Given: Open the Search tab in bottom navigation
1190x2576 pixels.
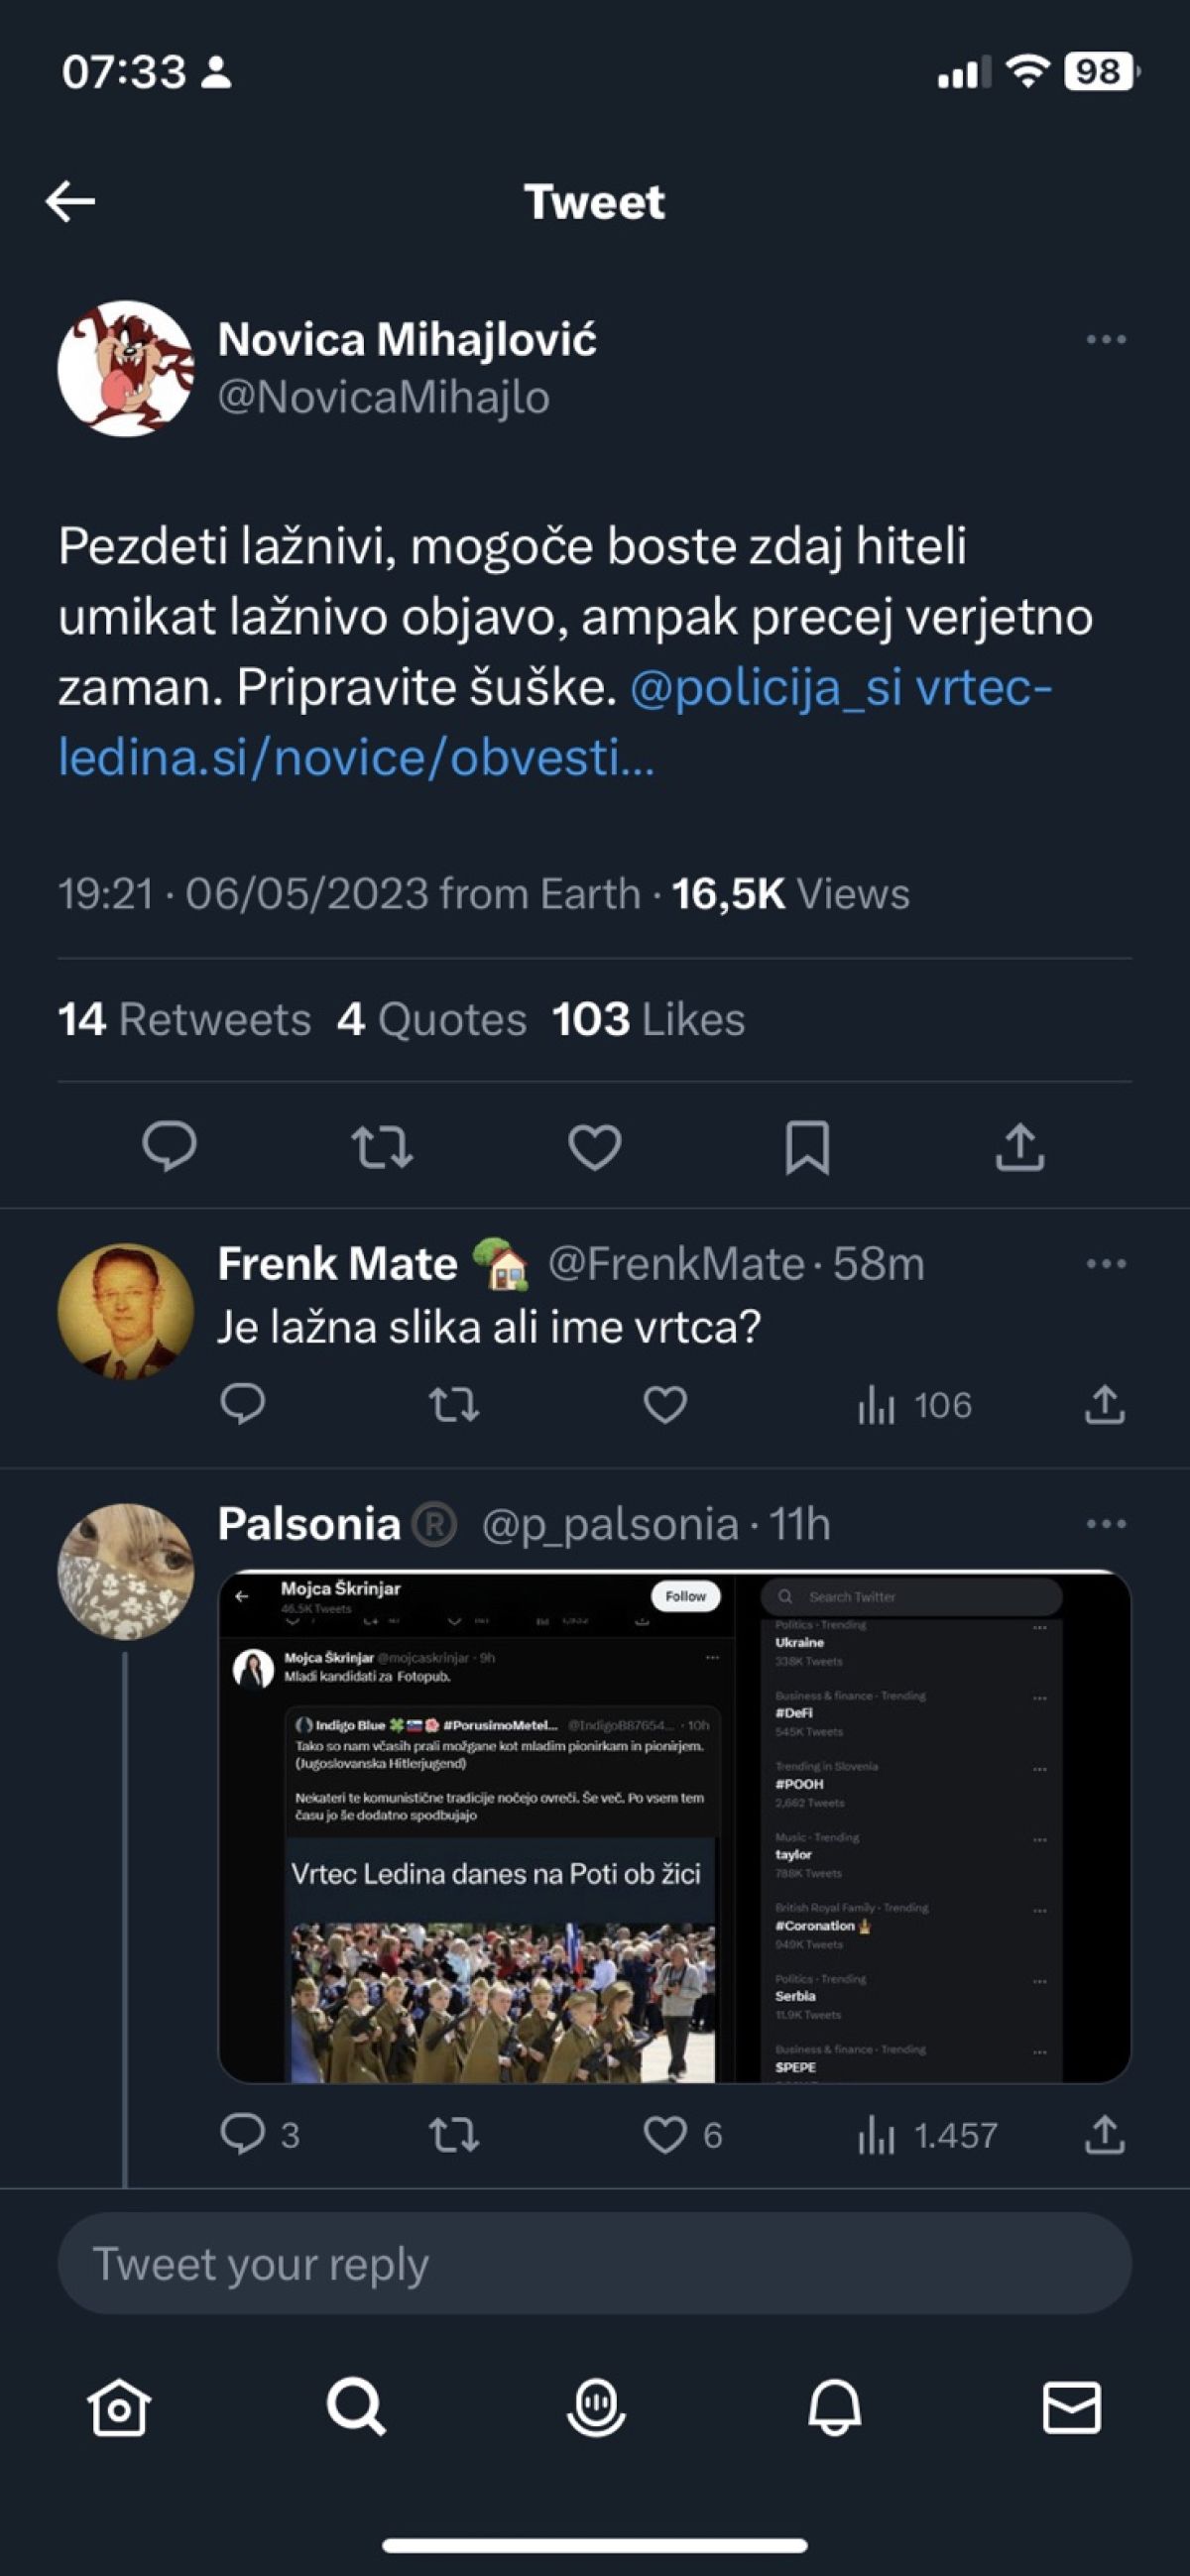Looking at the screenshot, I should 357,2406.
